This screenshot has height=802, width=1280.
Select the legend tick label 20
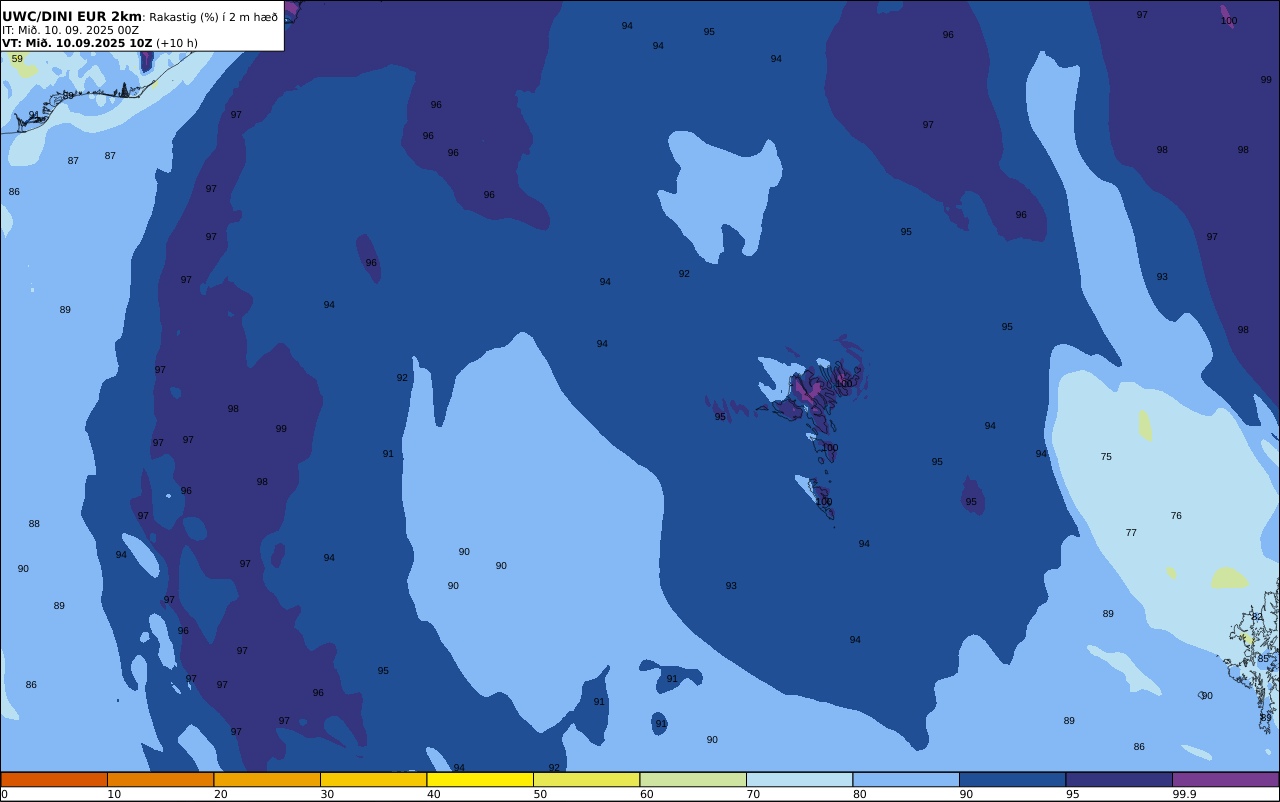click(220, 794)
